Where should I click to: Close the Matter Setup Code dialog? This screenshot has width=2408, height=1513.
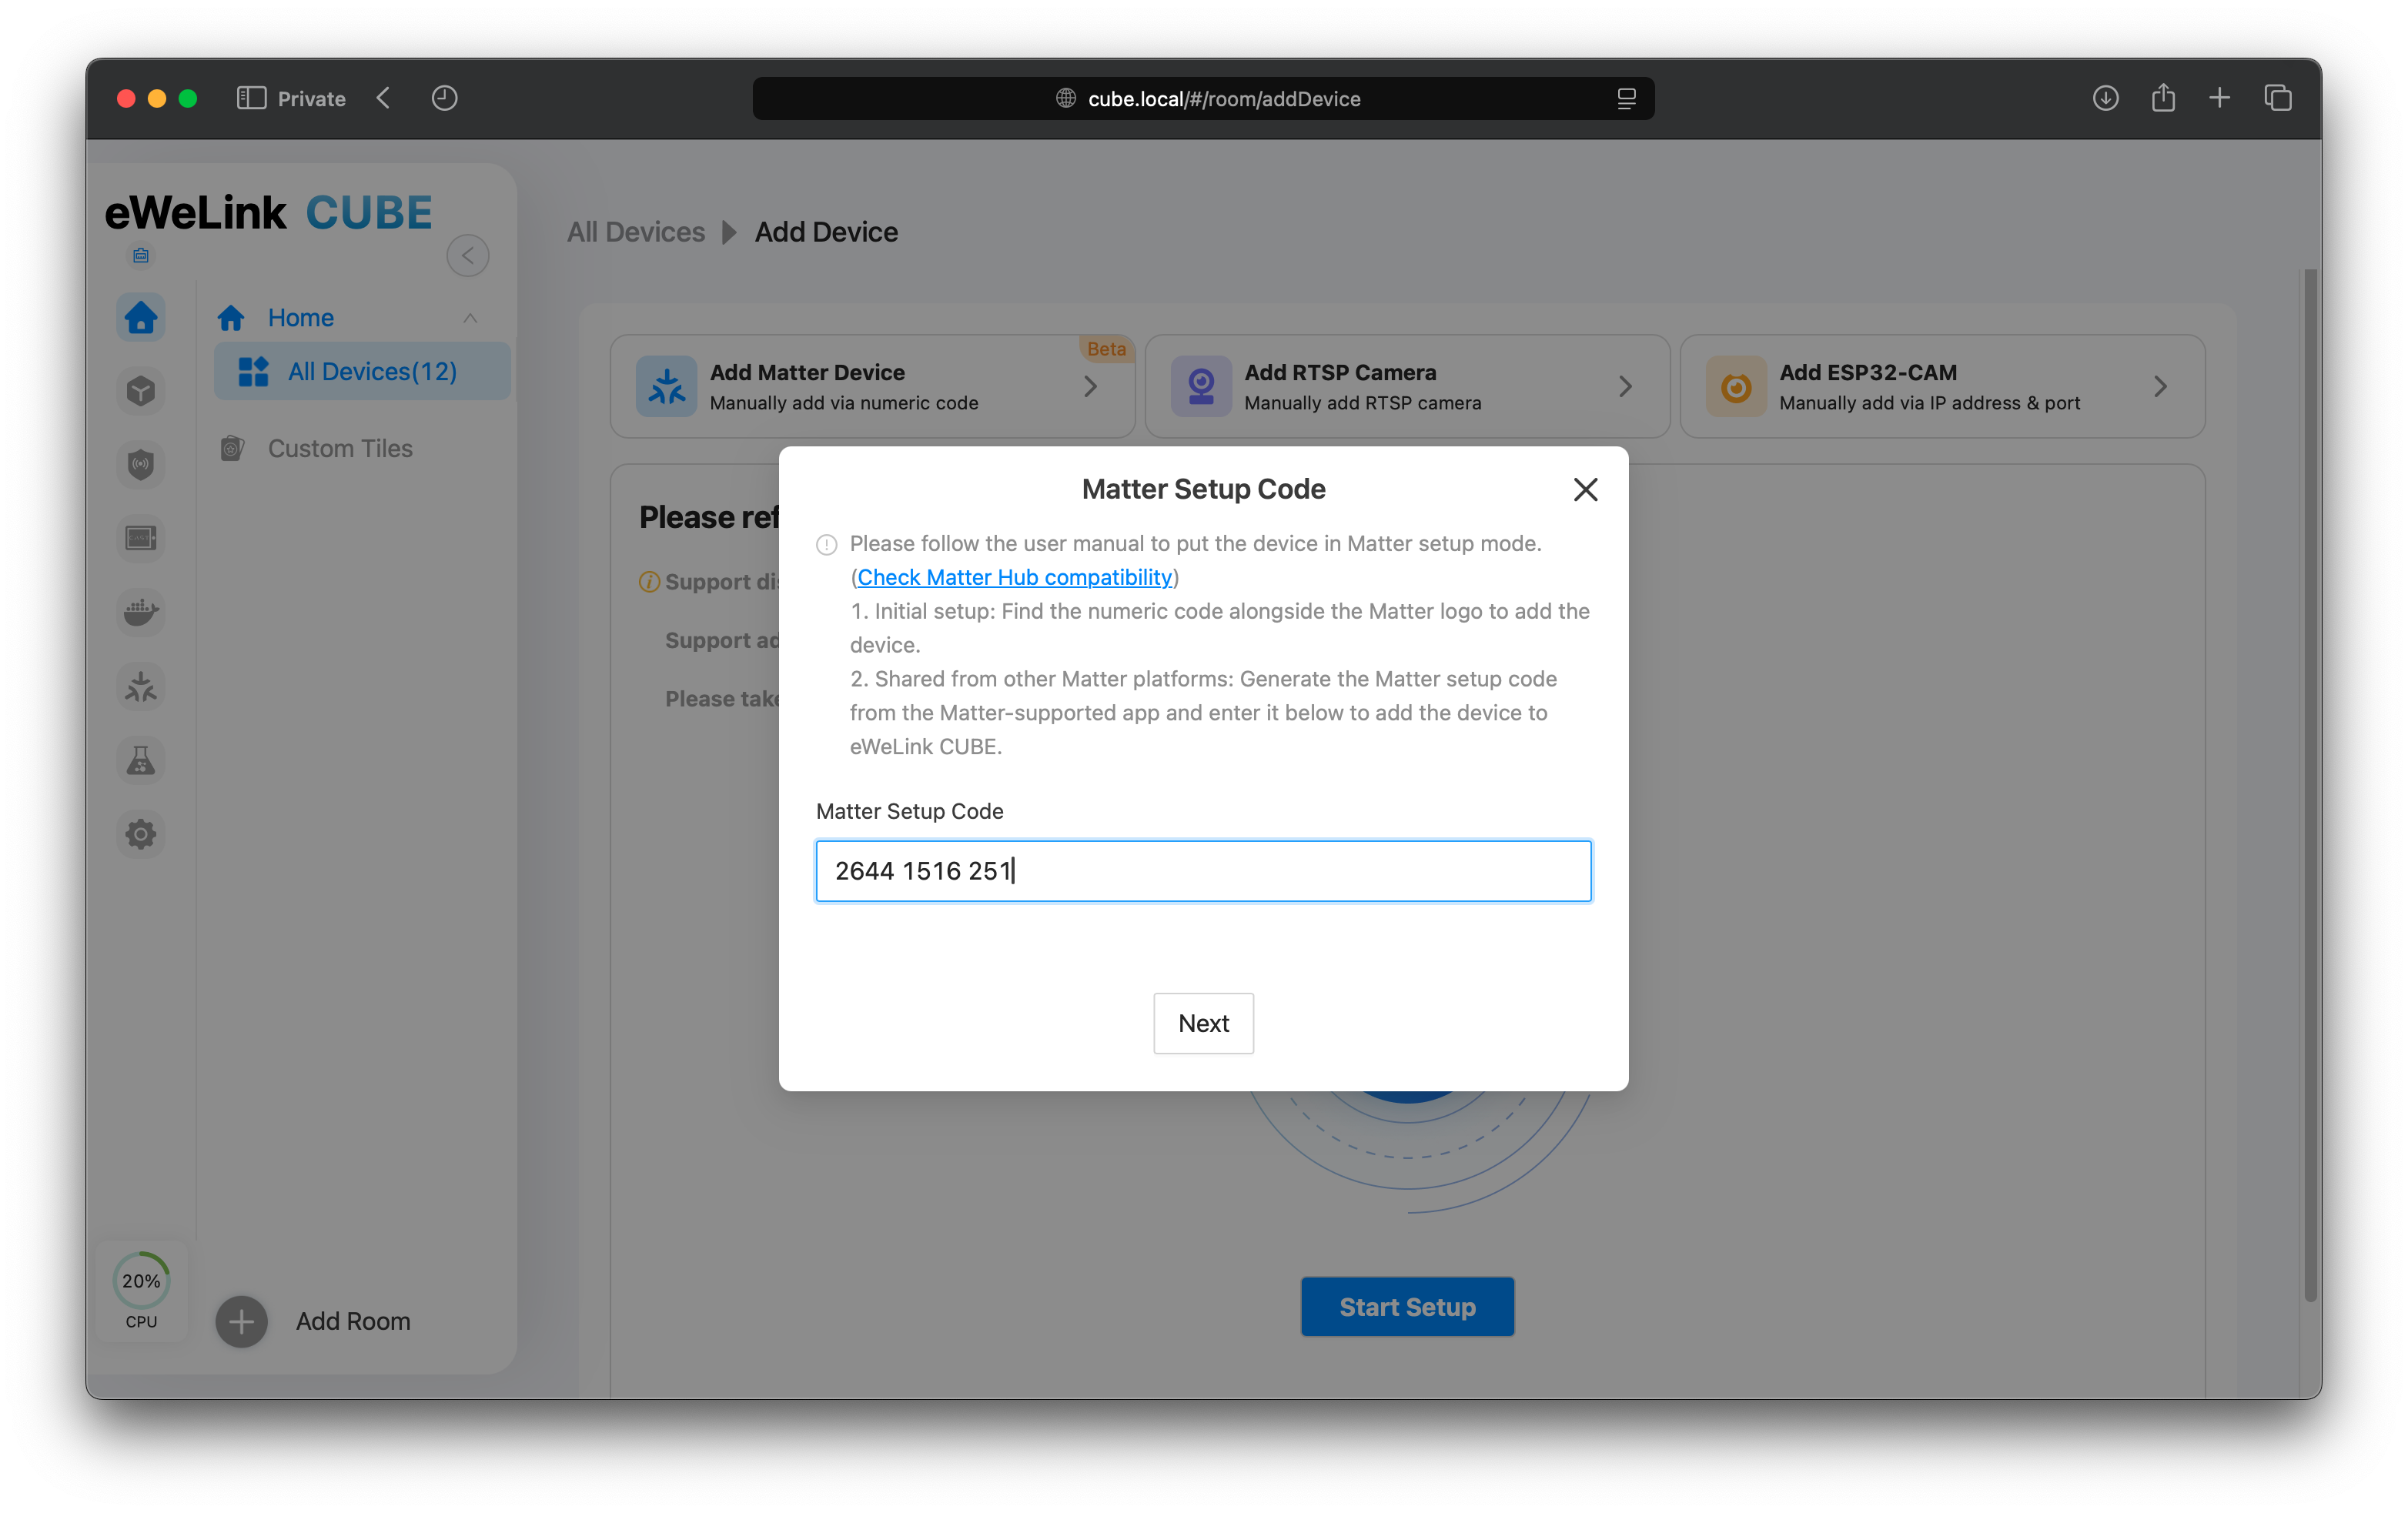[x=1585, y=489]
